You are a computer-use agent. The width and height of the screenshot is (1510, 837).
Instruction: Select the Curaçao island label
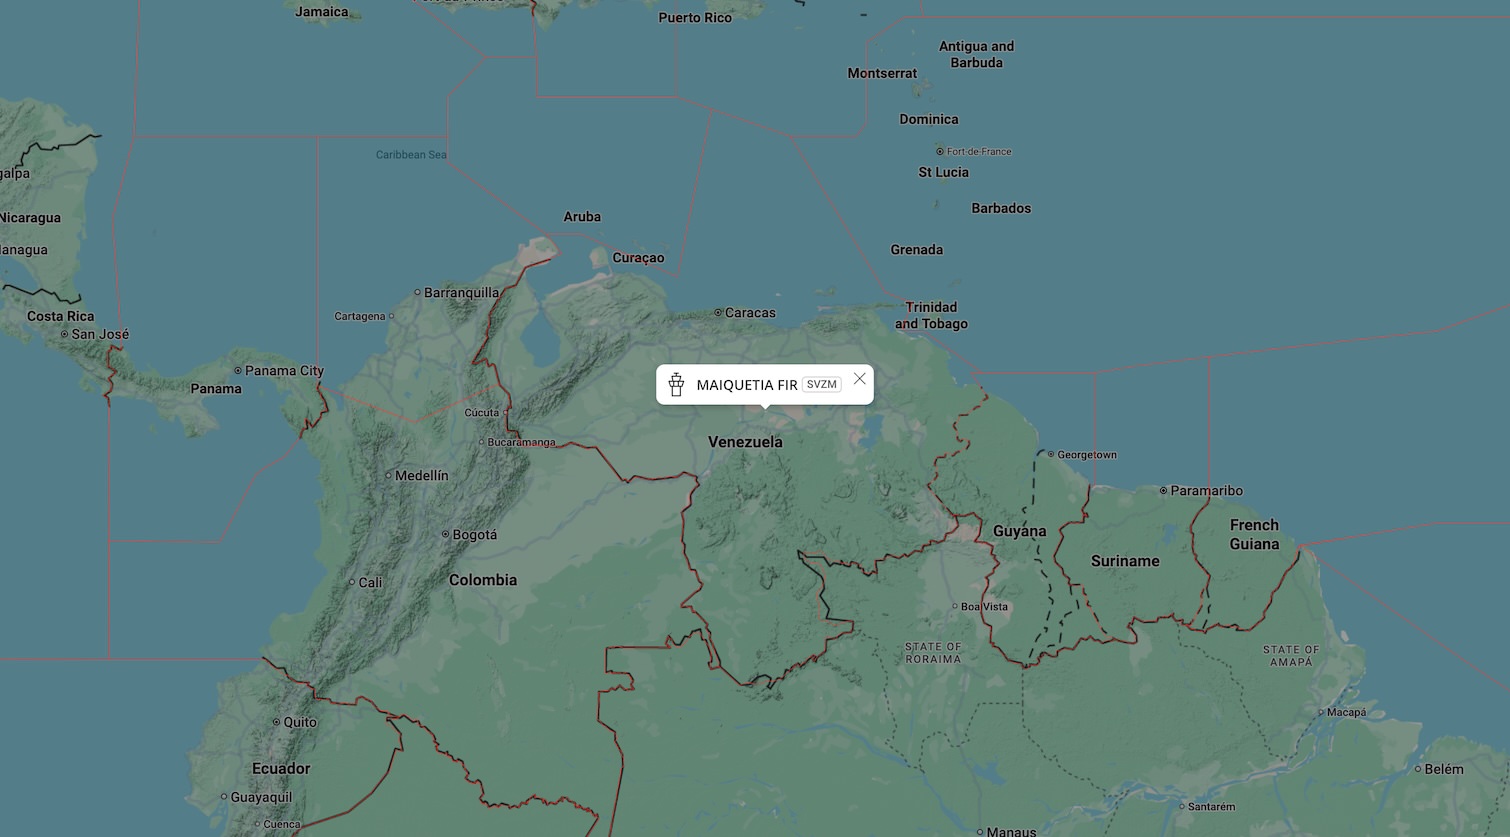pos(638,258)
